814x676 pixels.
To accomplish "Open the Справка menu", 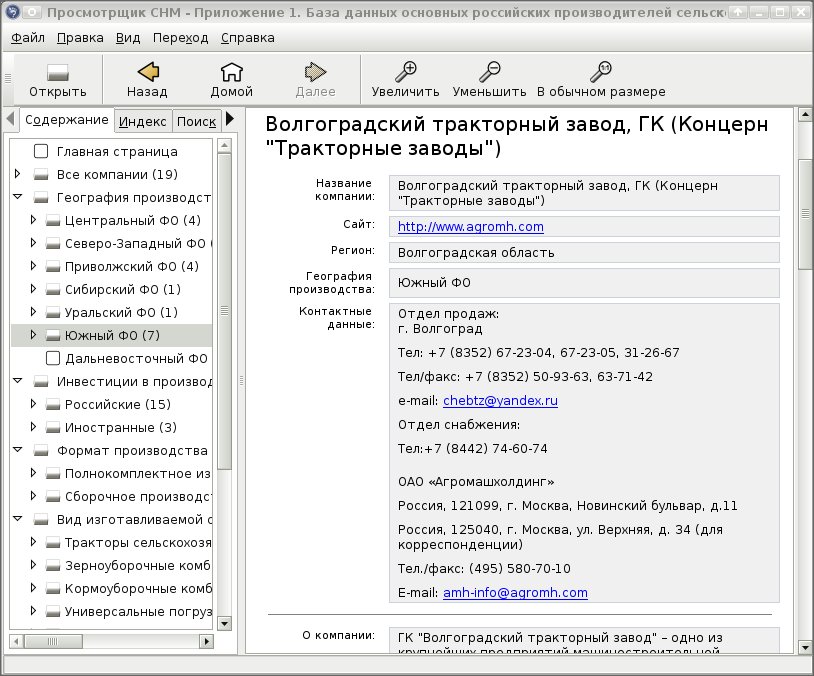I will 248,38.
